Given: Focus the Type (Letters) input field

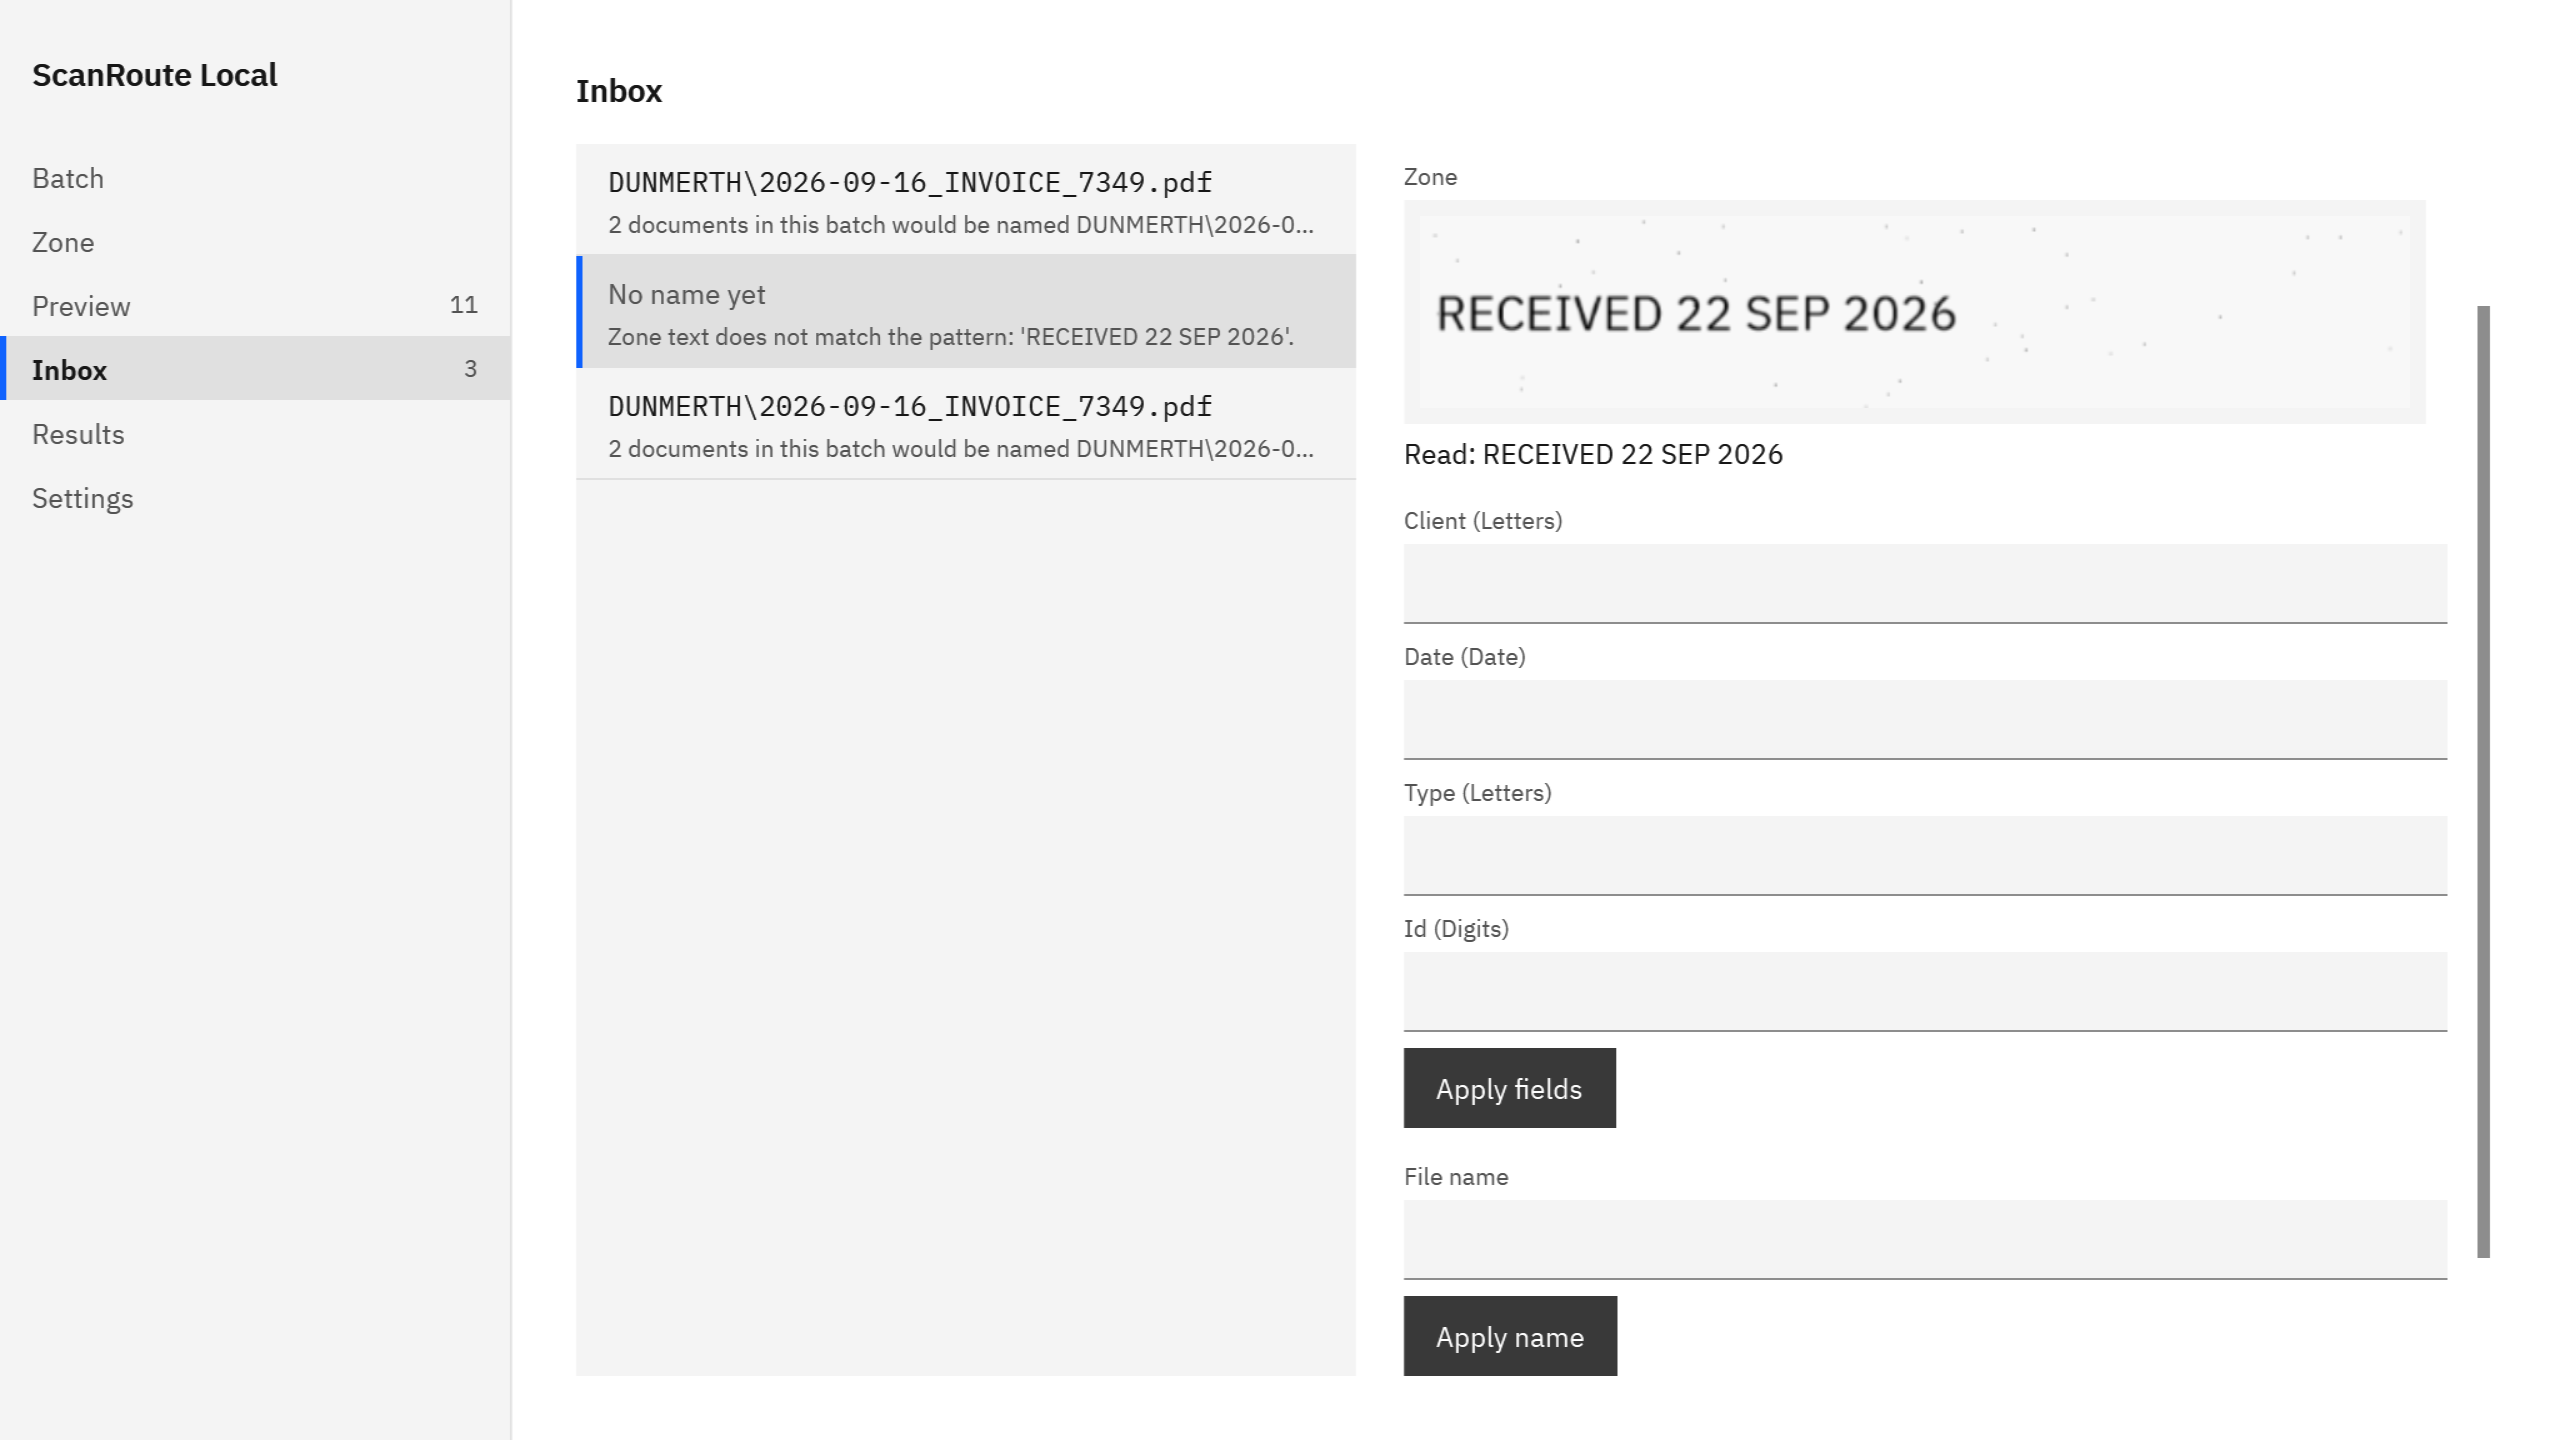Looking at the screenshot, I should (x=1925, y=856).
